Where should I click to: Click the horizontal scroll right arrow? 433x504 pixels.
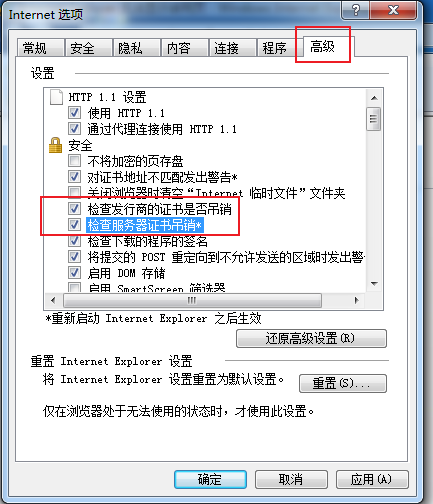[x=357, y=300]
